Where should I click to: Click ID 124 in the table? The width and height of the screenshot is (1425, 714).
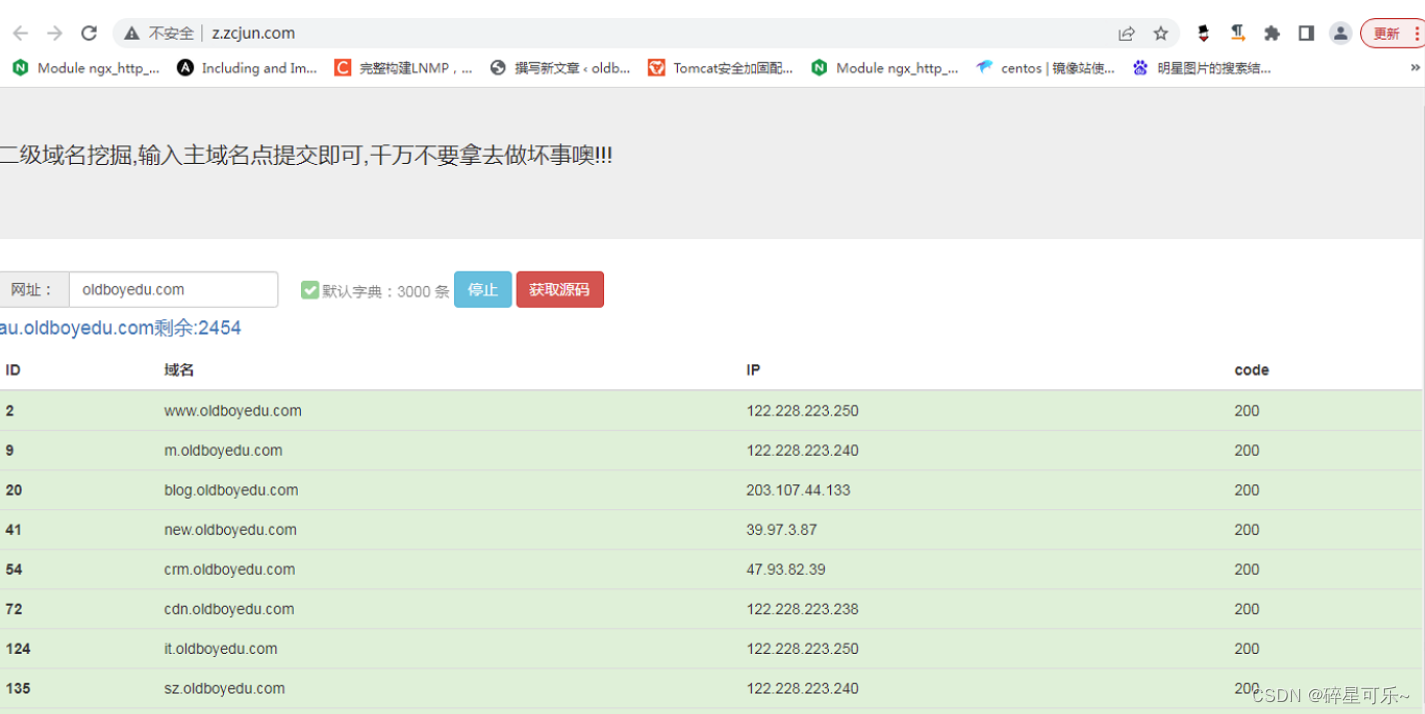pyautogui.click(x=18, y=649)
